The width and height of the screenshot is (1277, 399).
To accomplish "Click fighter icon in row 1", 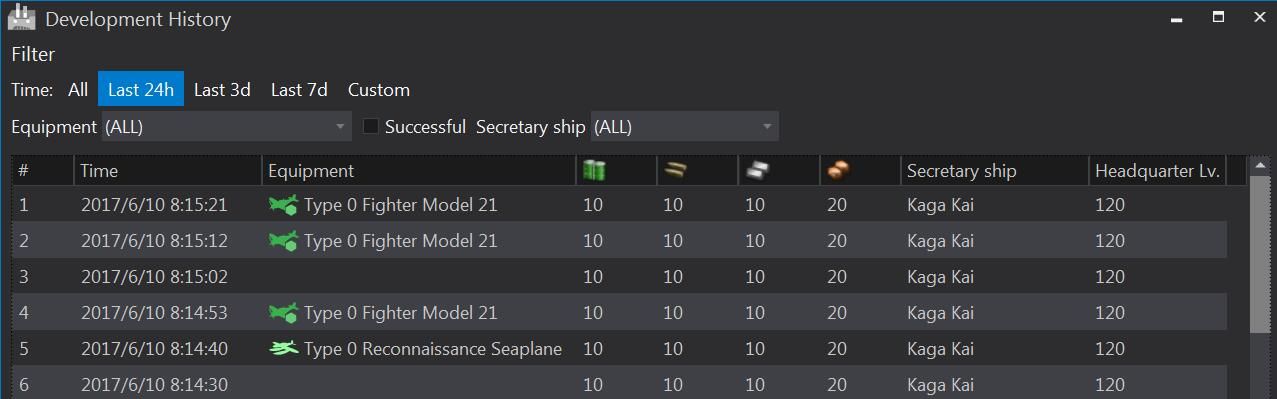I will (284, 205).
